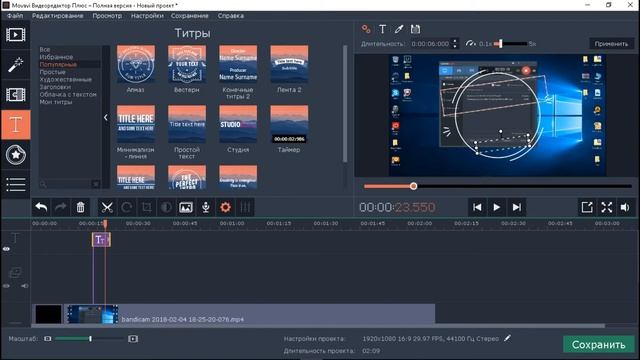The height and width of the screenshot is (360, 640).
Task: Click the Сохранить button
Action: [x=598, y=344]
